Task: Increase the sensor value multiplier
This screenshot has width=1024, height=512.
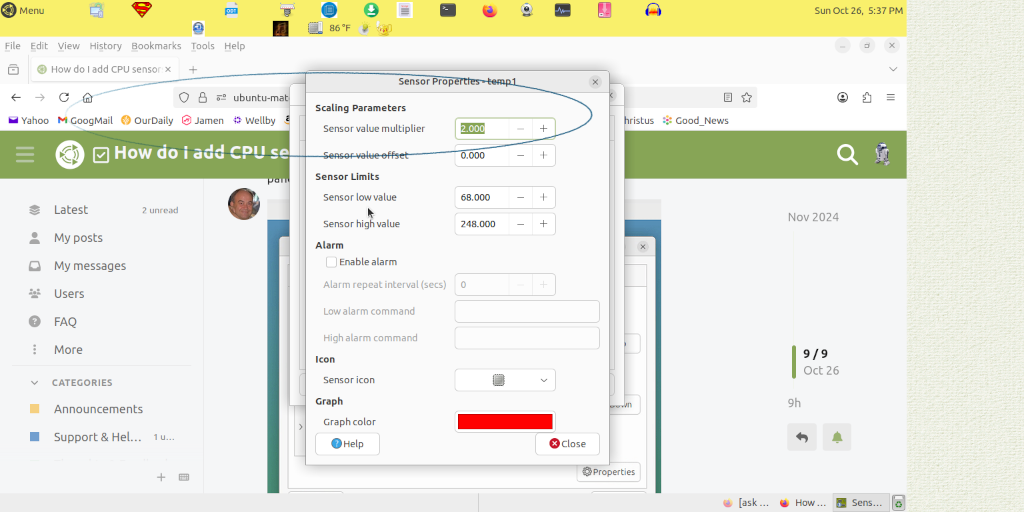Action: pyautogui.click(x=543, y=128)
